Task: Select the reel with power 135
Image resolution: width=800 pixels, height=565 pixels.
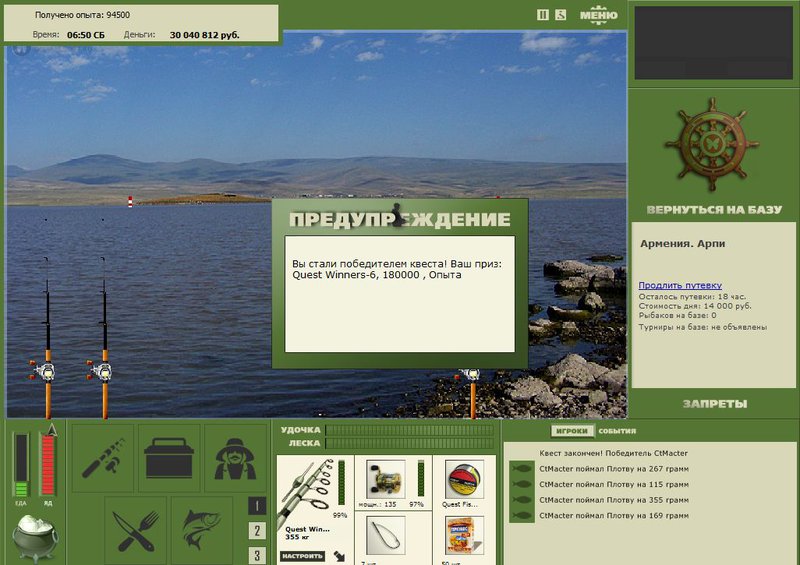Action: pyautogui.click(x=386, y=480)
